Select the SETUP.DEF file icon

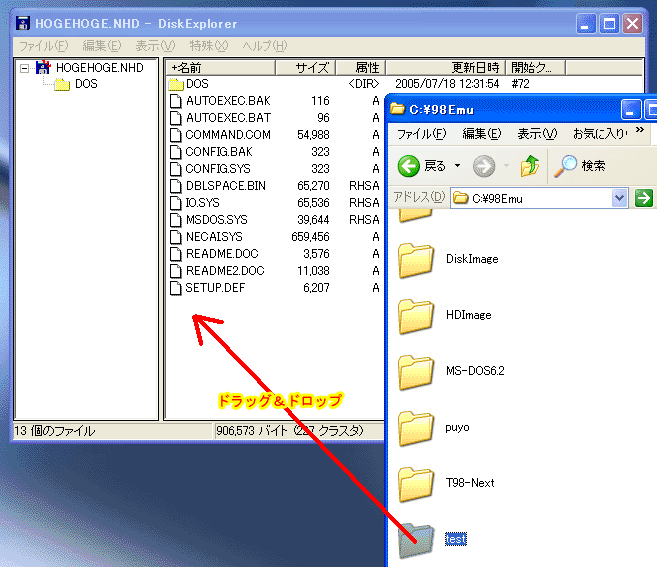coord(176,288)
